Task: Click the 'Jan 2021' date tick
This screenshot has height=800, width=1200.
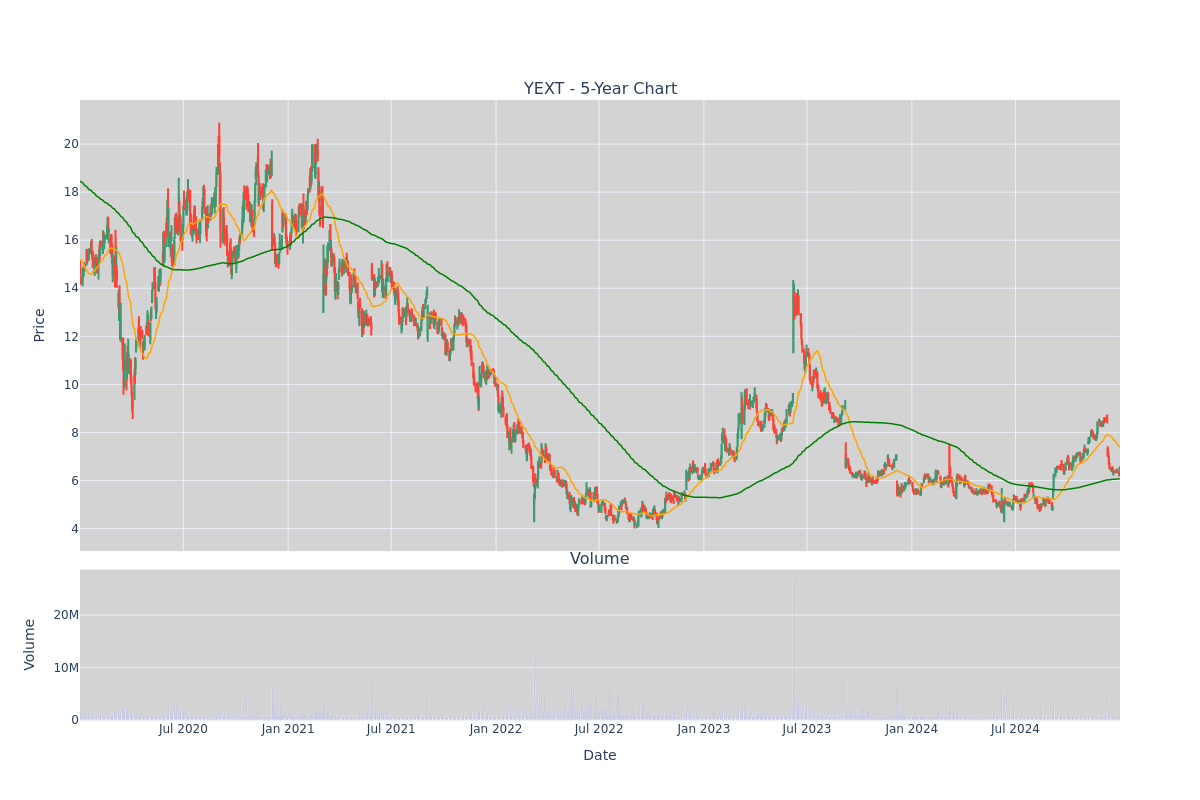Action: [x=288, y=729]
